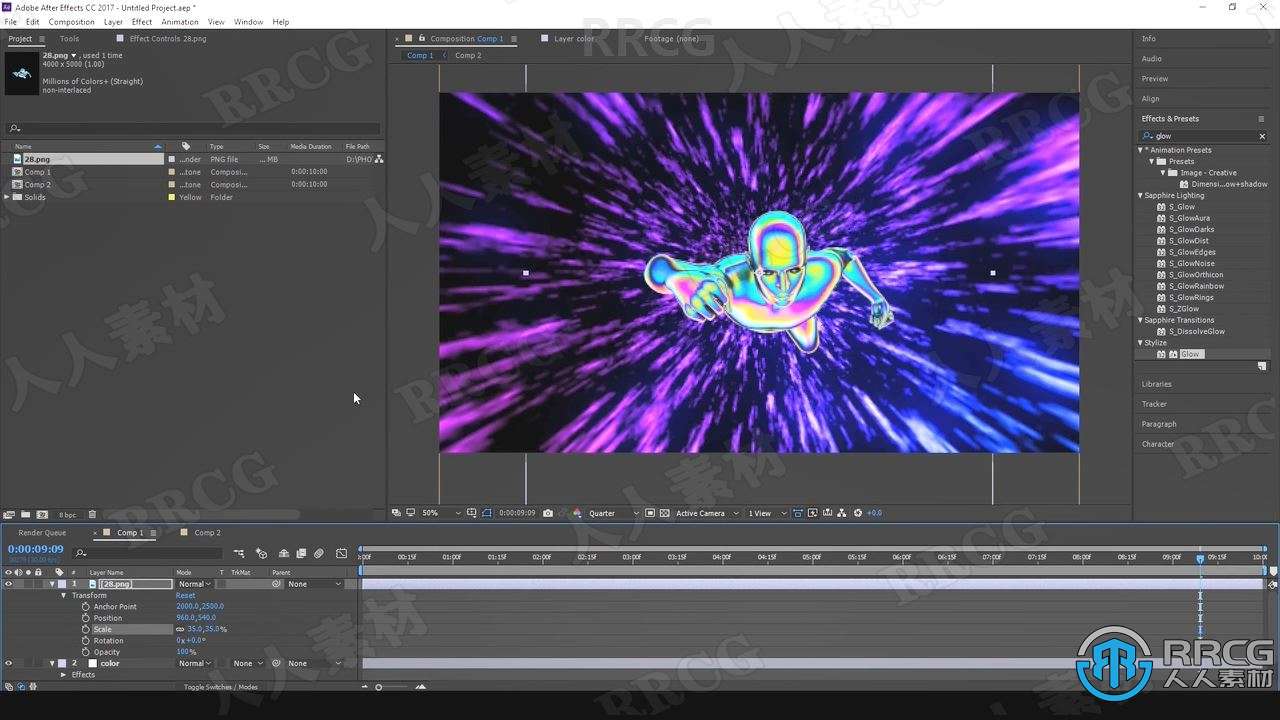1280x720 pixels.
Task: Hide the 28.png layer with eye toggle
Action: point(9,584)
